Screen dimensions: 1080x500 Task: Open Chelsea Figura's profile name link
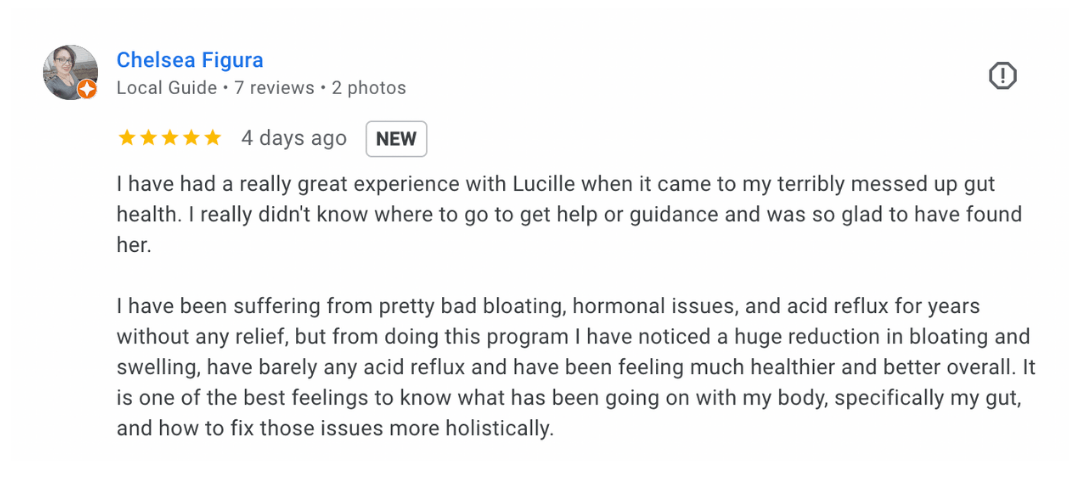pos(190,60)
